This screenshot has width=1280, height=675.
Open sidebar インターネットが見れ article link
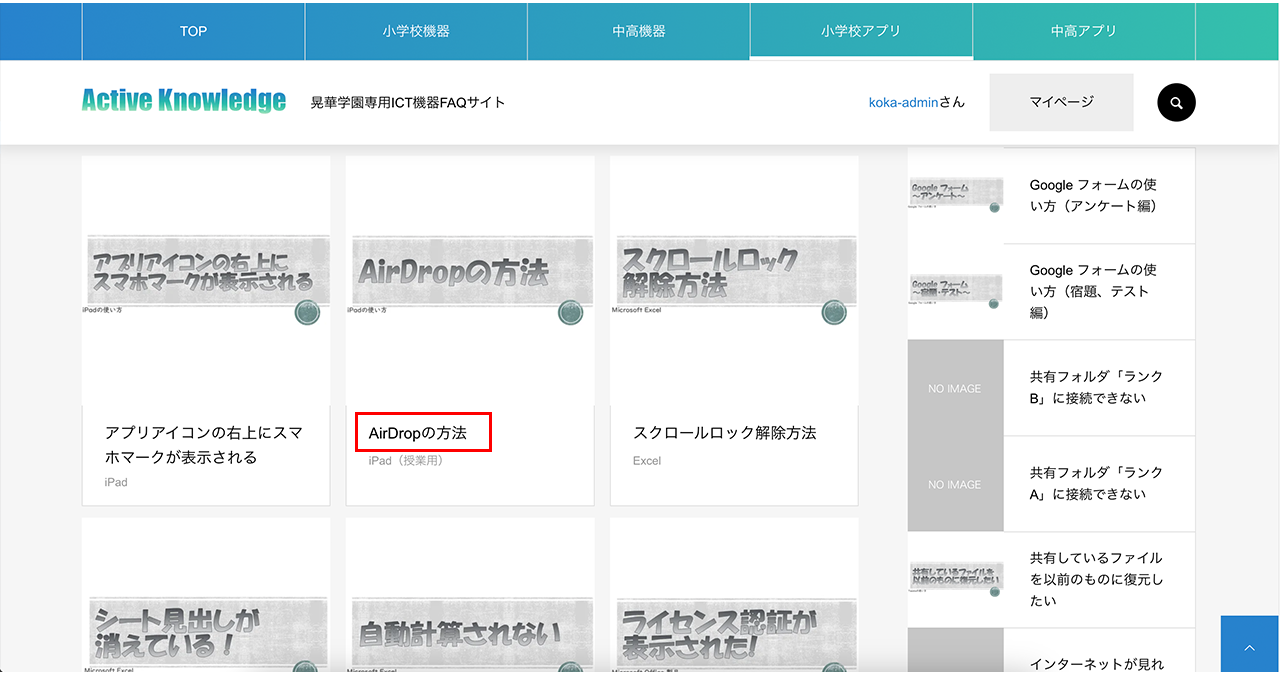1097,664
